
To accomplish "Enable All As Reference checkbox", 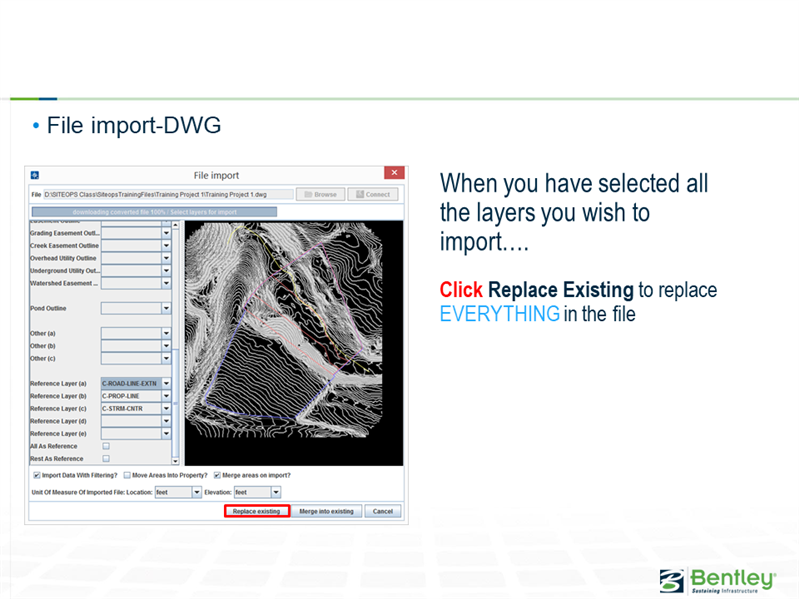I will click(x=106, y=446).
